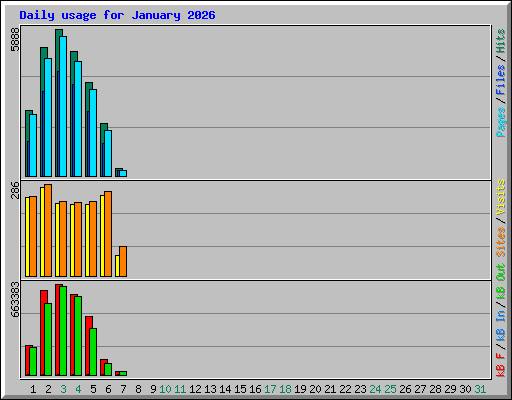Click the 5888 axis value

pos(15,40)
